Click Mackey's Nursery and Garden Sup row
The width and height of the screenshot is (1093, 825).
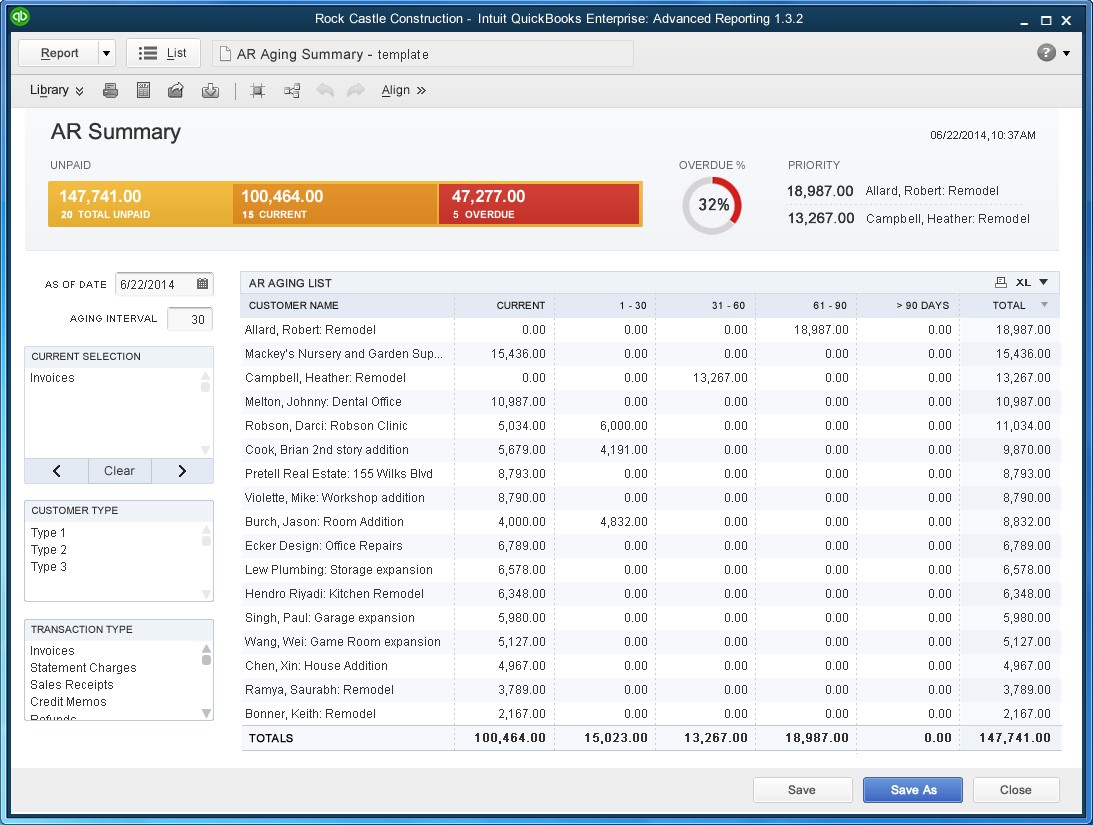650,354
